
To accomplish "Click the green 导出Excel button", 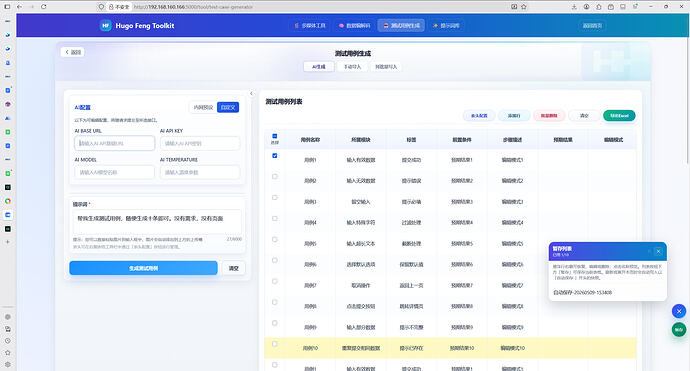I will coord(619,116).
